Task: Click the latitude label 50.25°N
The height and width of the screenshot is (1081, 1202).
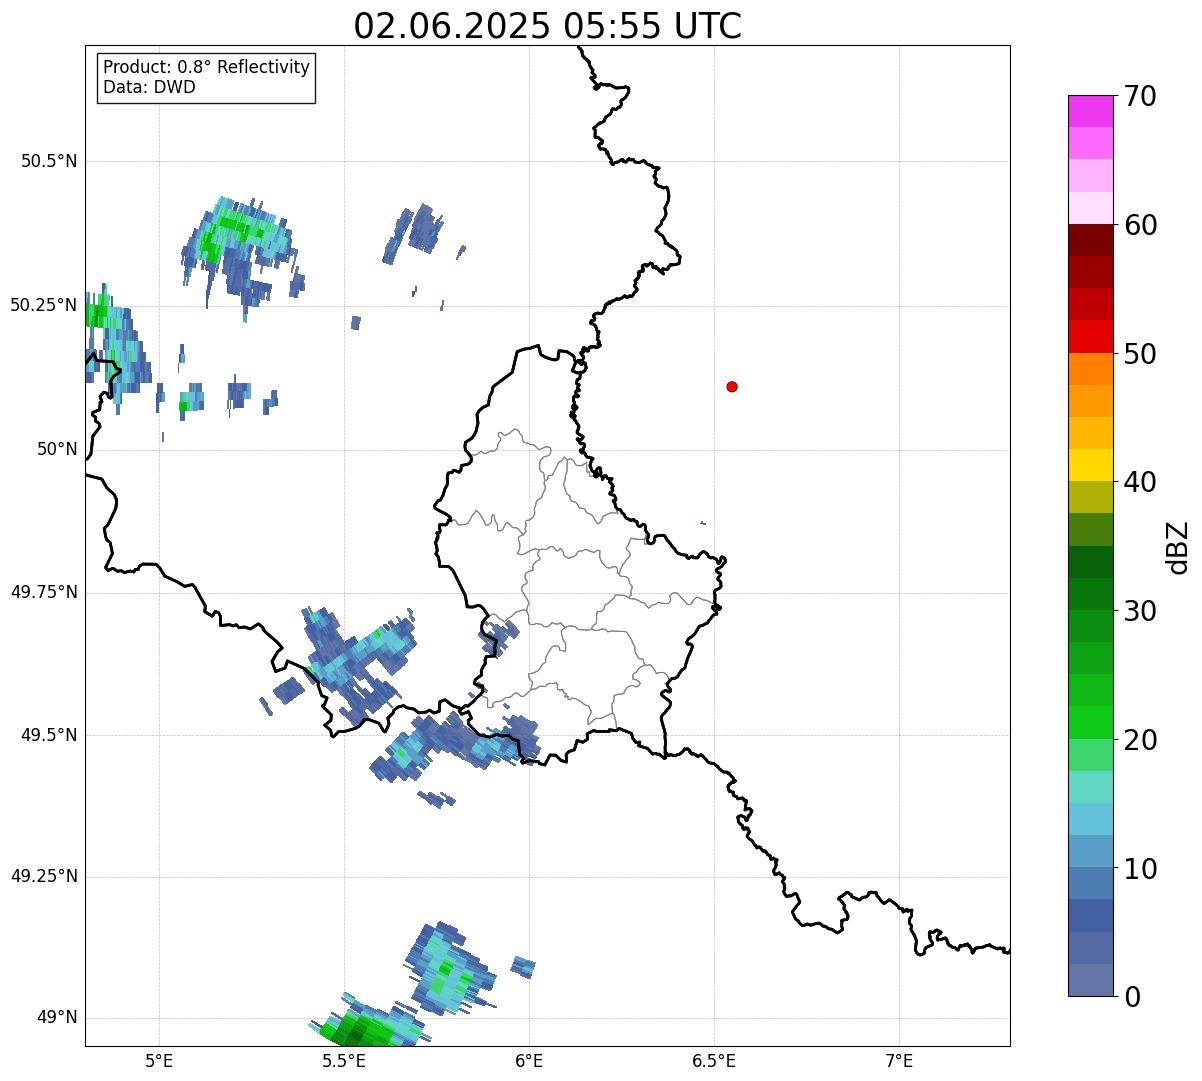Action: pos(44,305)
